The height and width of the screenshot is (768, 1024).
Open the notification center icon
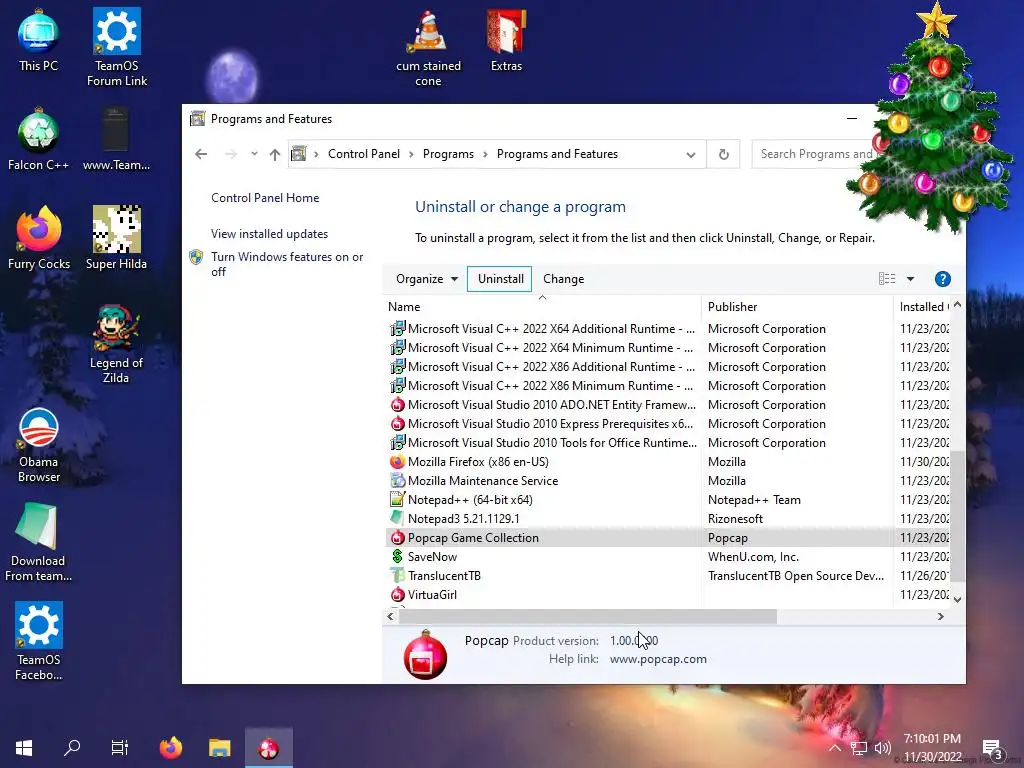tap(992, 748)
